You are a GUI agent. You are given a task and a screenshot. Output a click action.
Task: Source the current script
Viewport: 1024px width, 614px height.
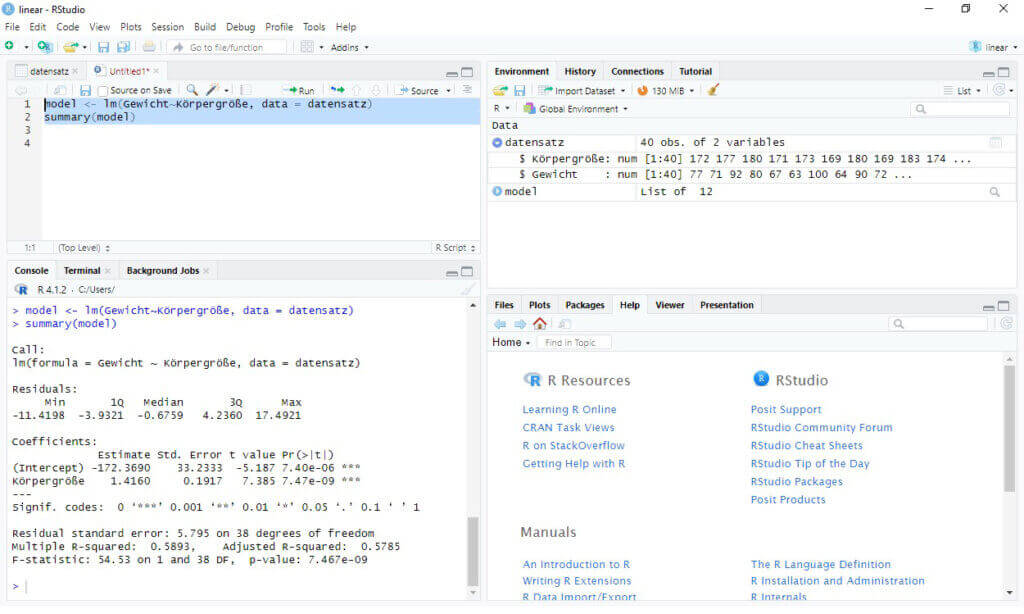[420, 89]
